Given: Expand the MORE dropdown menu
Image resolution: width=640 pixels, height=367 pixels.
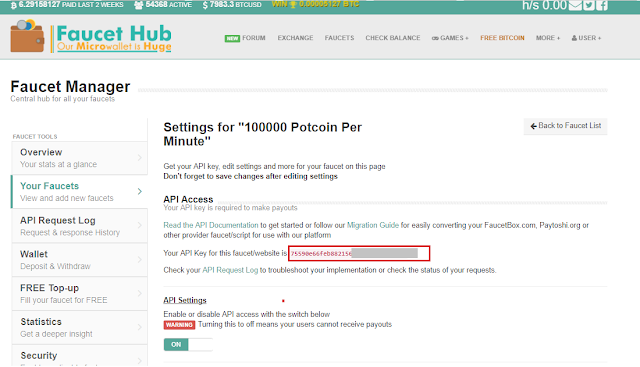Looking at the screenshot, I should tap(548, 38).
